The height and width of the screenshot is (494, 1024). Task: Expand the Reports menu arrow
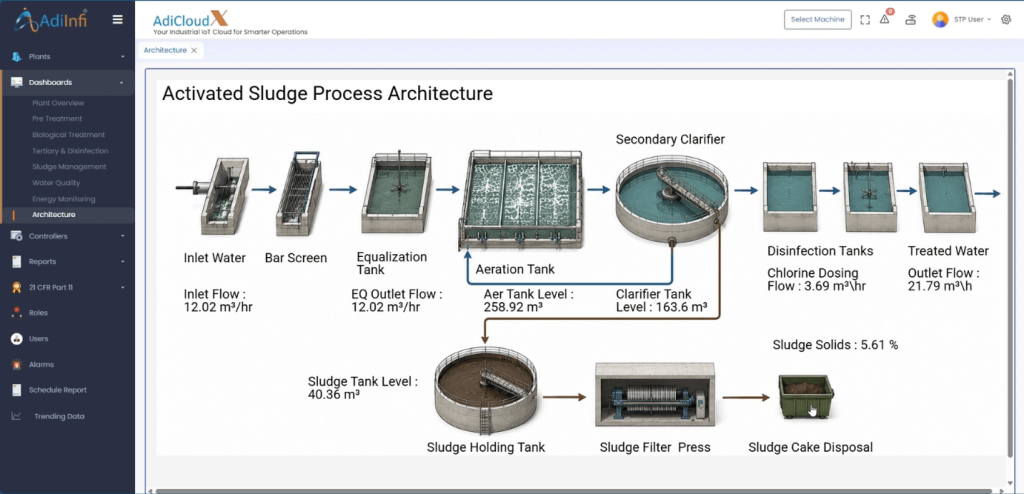point(122,261)
